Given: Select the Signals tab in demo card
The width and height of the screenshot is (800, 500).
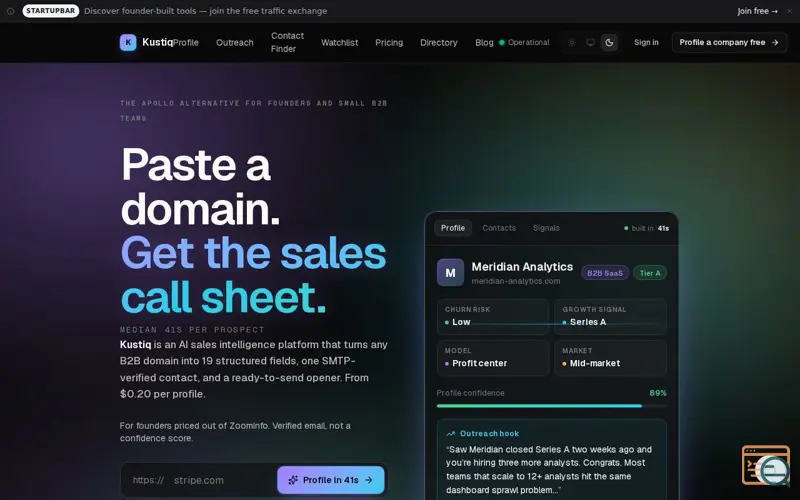Looking at the screenshot, I should [x=546, y=228].
